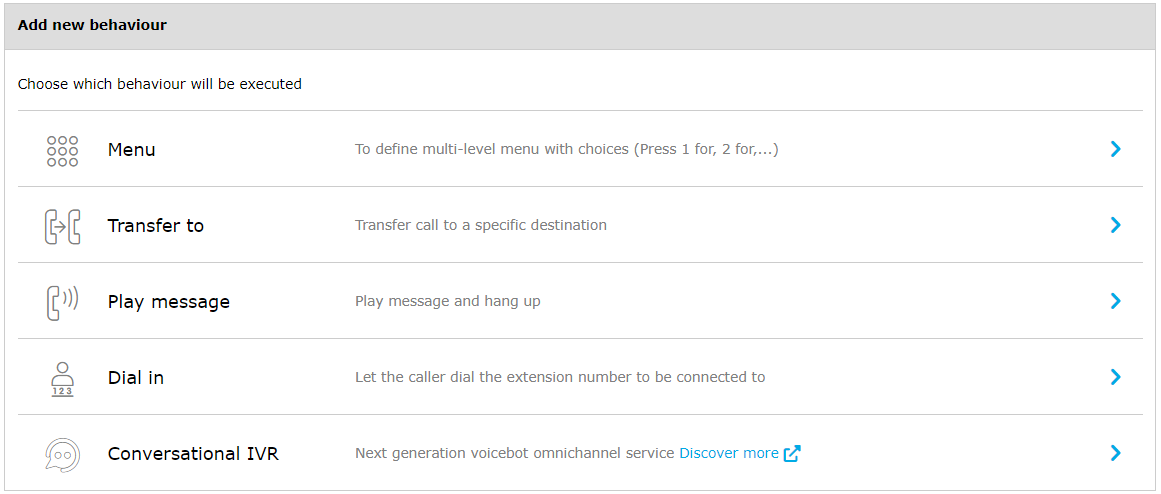Expand the Menu behaviour chevron
The width and height of the screenshot is (1161, 494).
click(x=1115, y=150)
